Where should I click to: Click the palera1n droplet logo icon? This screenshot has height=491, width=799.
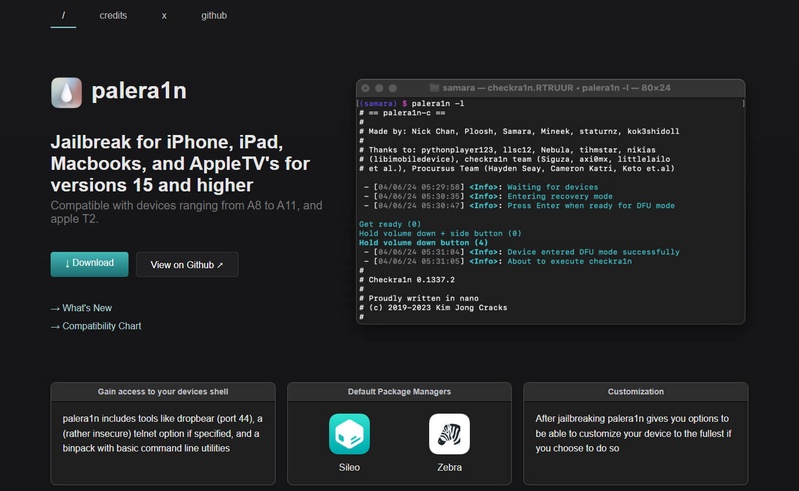(66, 92)
